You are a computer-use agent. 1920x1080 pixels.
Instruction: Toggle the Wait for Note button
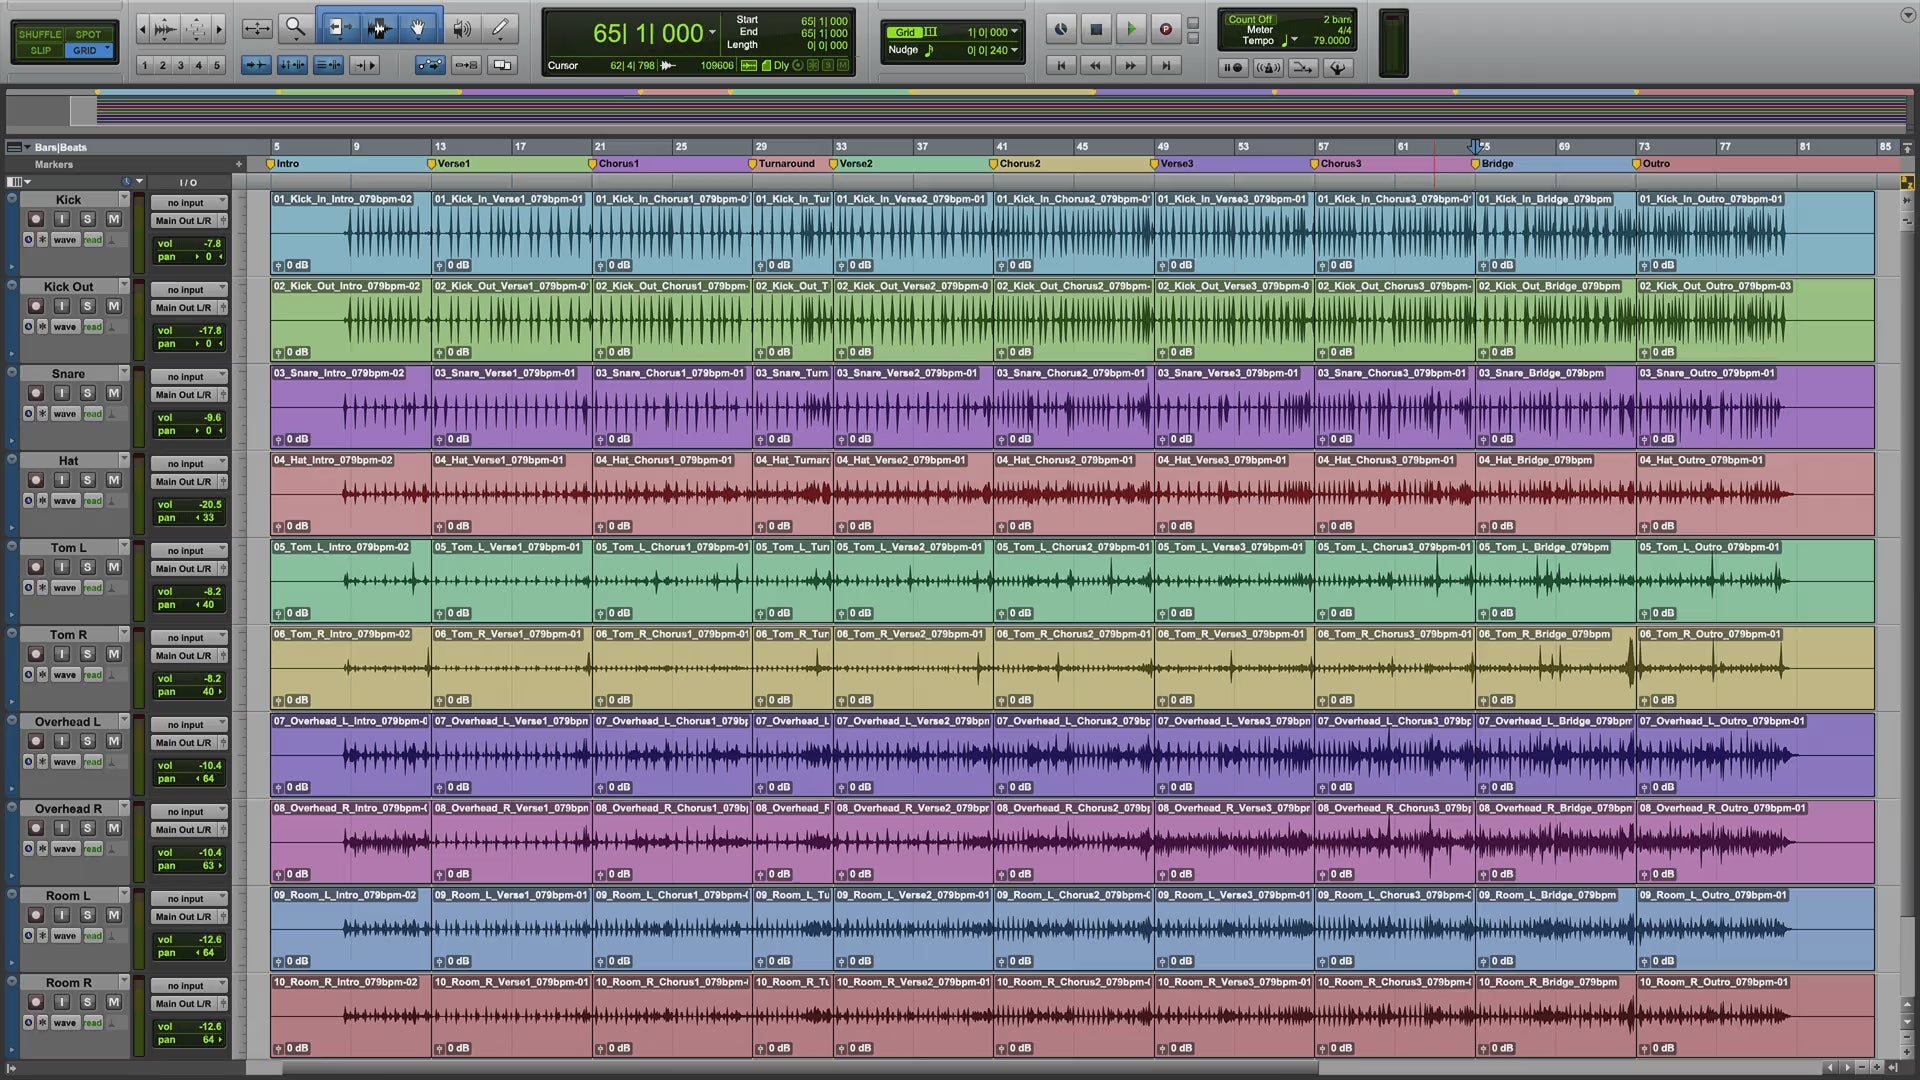pos(1233,67)
